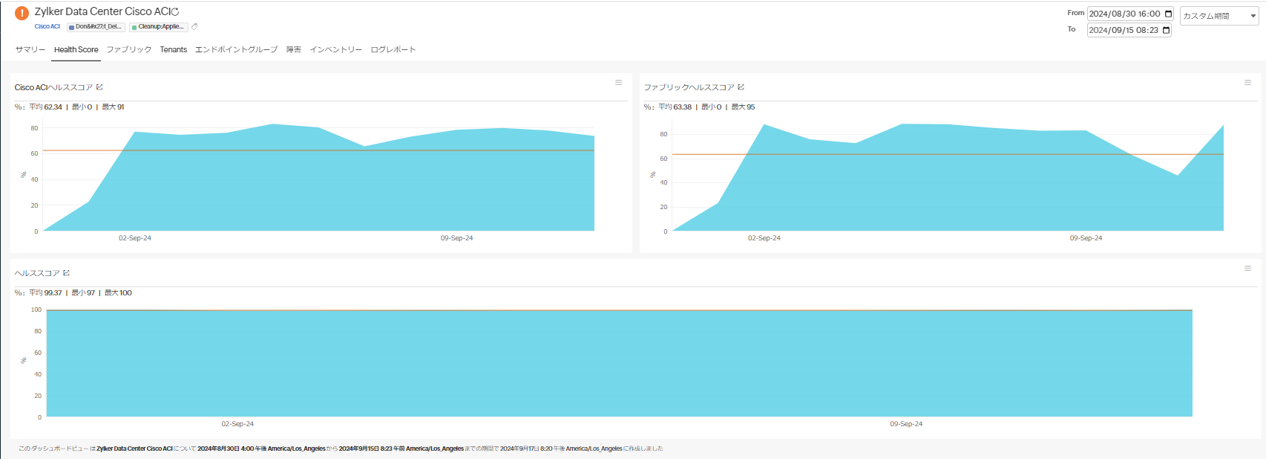Image resolution: width=1266 pixels, height=459 pixels.
Task: Click 02-Sep-24 label on ファブリック chart
Action: [764, 238]
